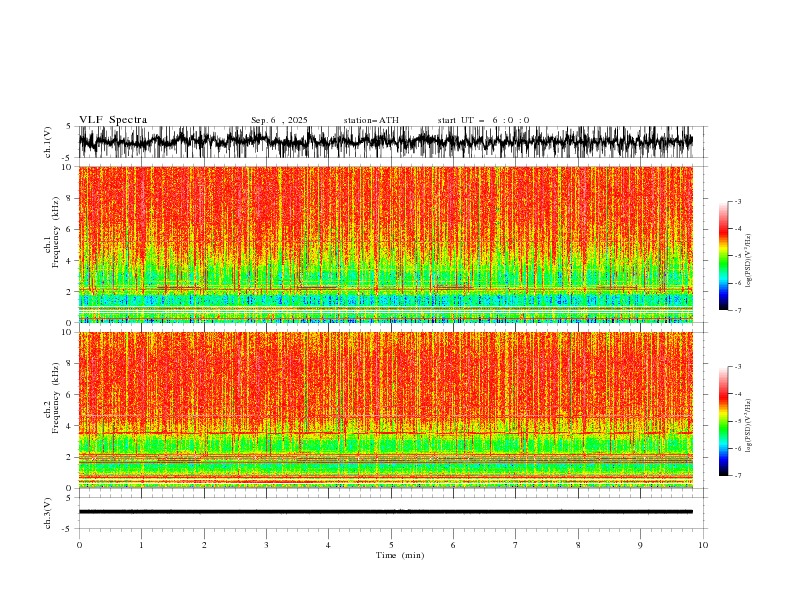The image size is (792, 612).
Task: Select the "Sep. 6 , 2025" date text
Action: (x=279, y=120)
